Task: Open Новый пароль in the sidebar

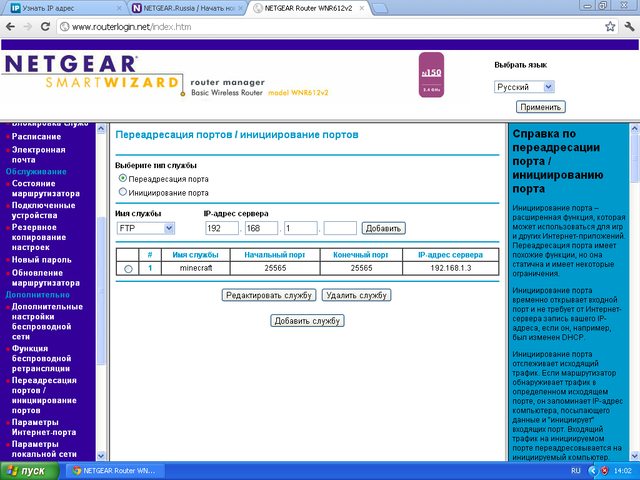Action: tap(41, 260)
